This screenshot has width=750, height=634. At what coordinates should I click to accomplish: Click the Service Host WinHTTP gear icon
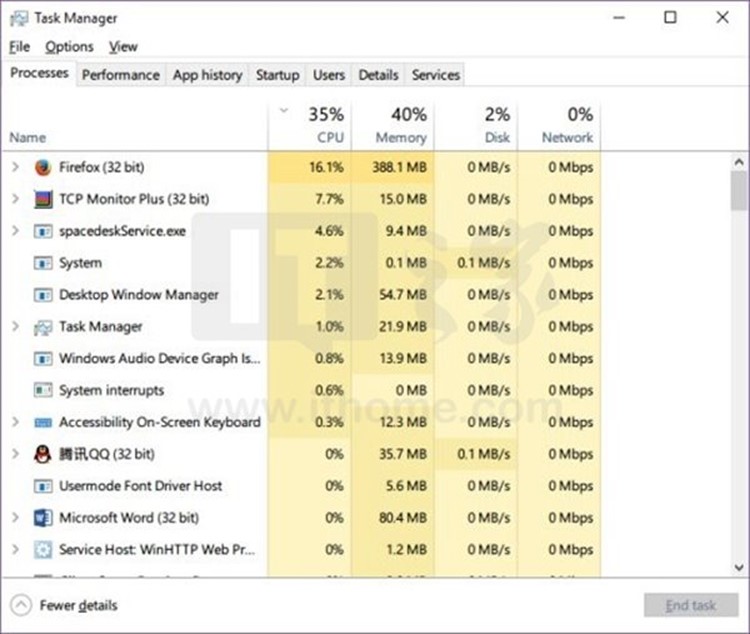tap(43, 550)
